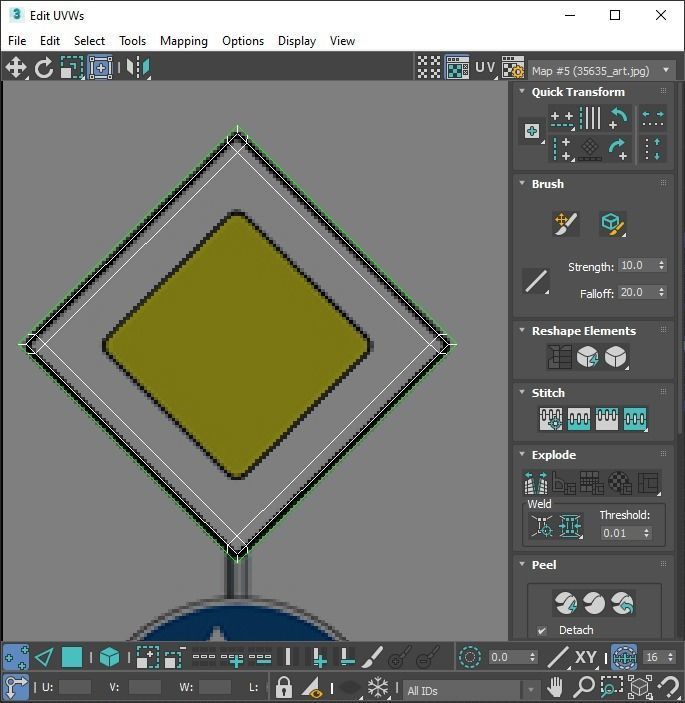Click the Mirror Horizontal tool icon

click(x=138, y=68)
